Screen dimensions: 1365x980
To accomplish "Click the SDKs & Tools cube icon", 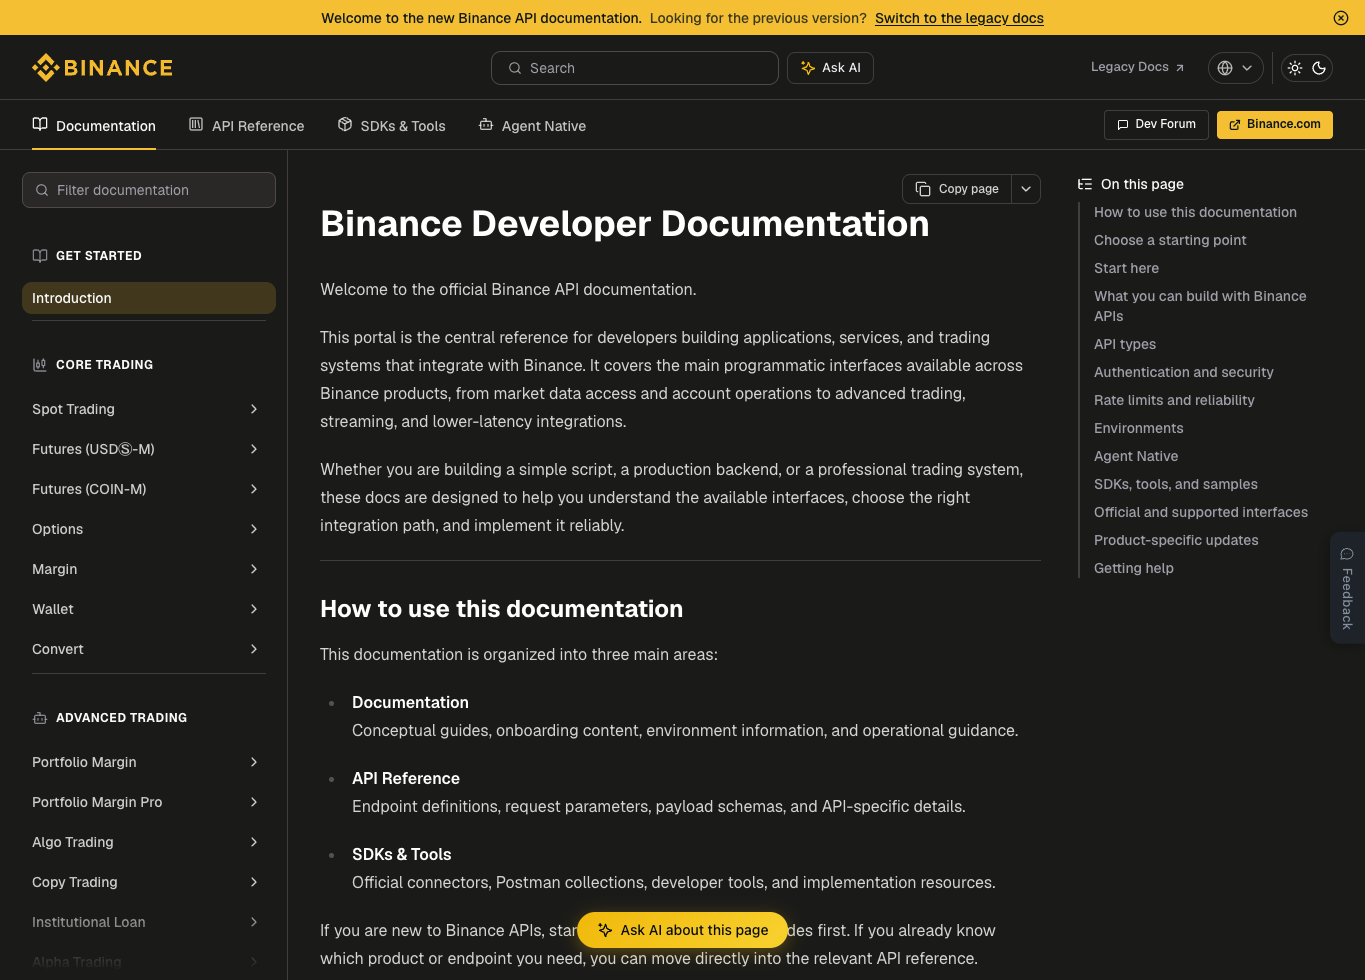I will [x=345, y=124].
